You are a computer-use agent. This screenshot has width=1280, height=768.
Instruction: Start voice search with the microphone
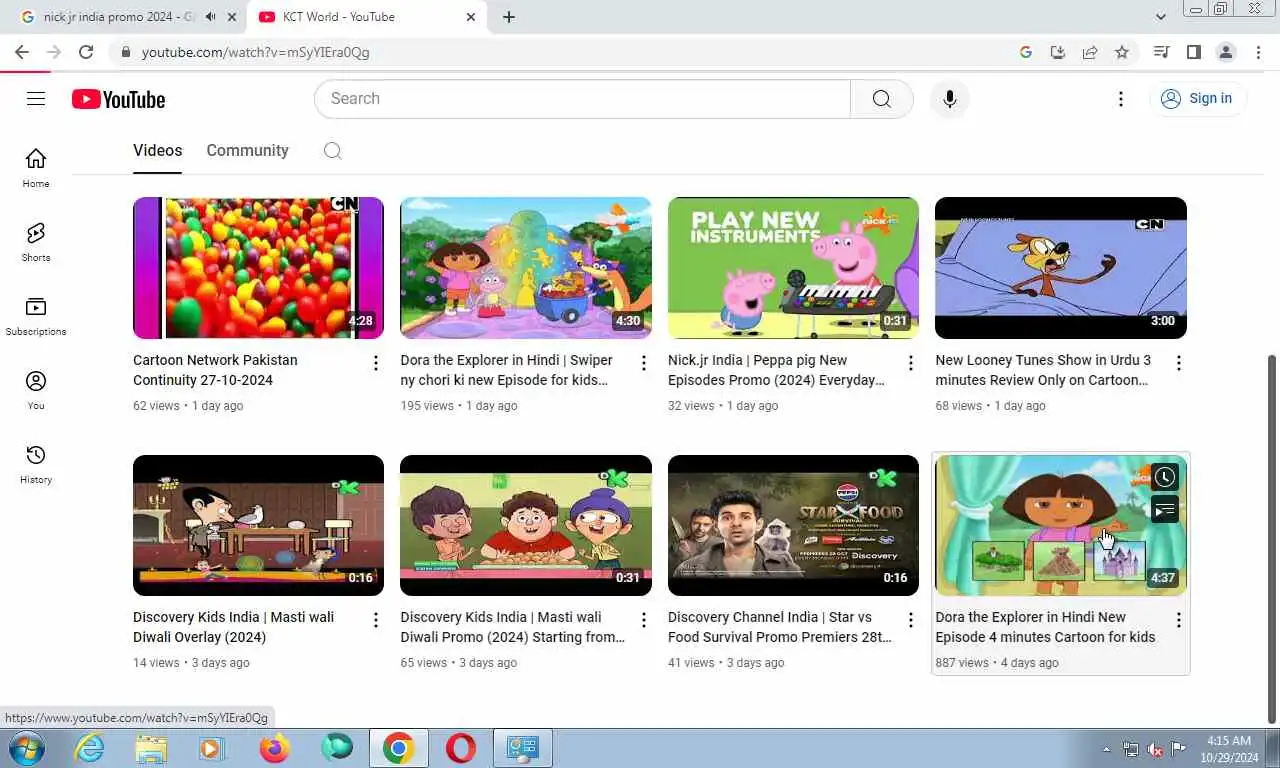point(949,99)
